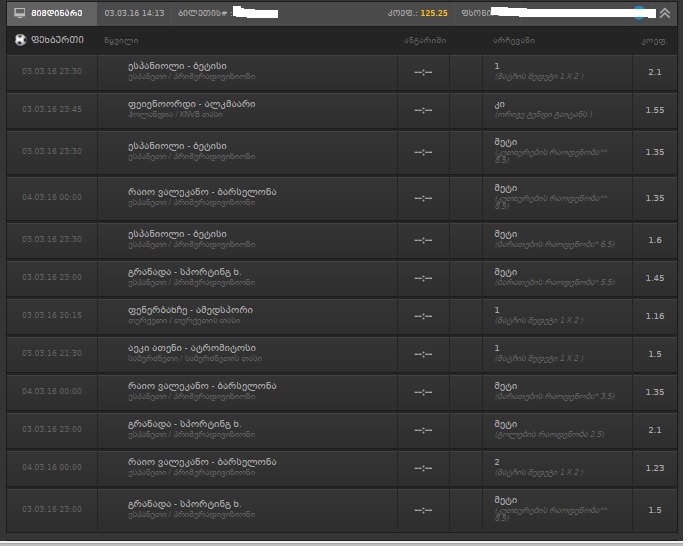Viewport: 696px width, 546px height.
Task: Click the odds value 1.6
Action: (655, 240)
